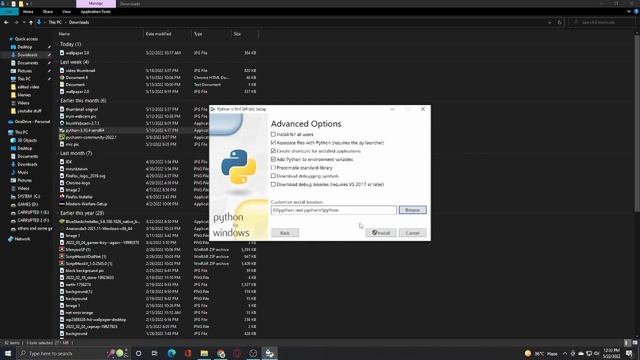
Task: Open the address bar history dropdown
Action: point(550,22)
